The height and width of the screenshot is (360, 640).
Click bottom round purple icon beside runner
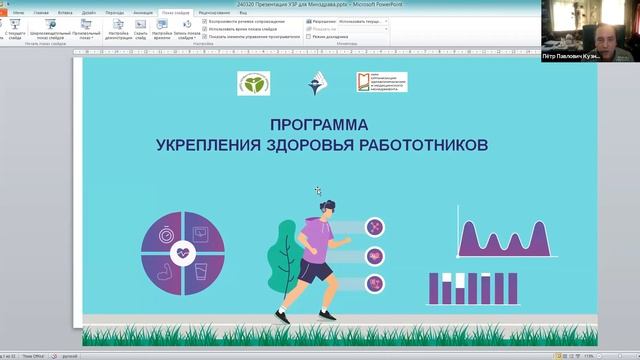tap(375, 284)
